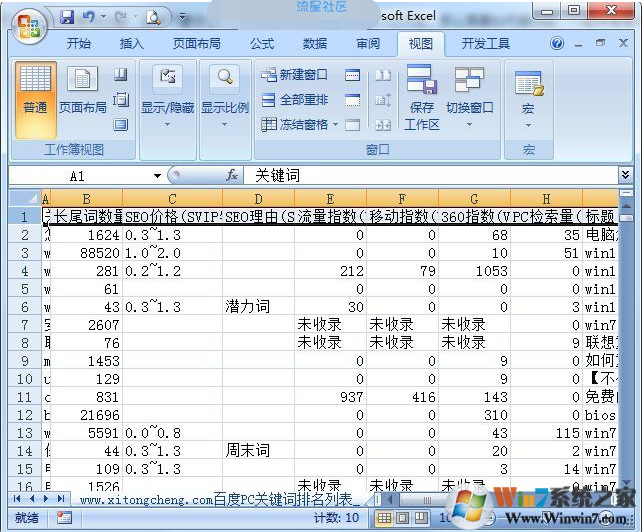Select column E header
The width and height of the screenshot is (643, 532).
pyautogui.click(x=330, y=199)
